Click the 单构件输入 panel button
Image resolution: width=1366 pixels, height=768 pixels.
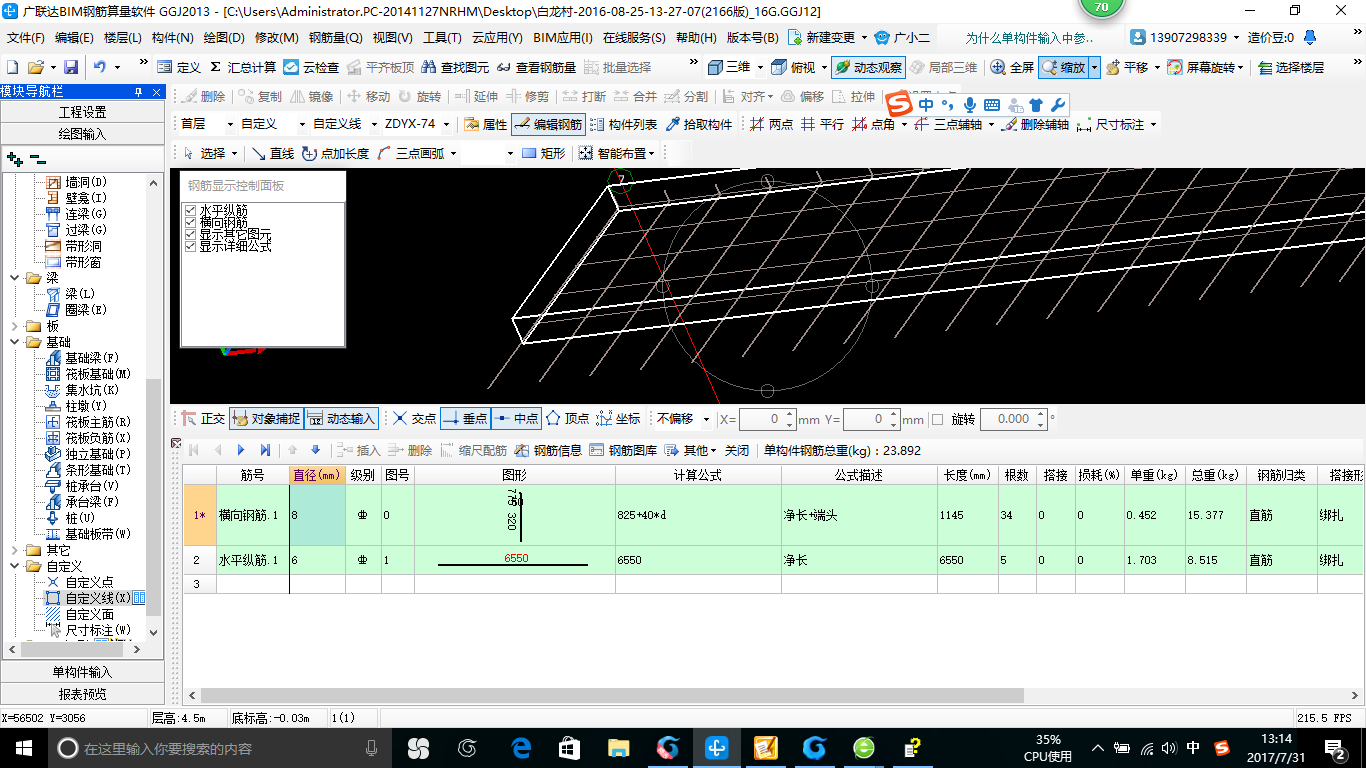coord(82,672)
